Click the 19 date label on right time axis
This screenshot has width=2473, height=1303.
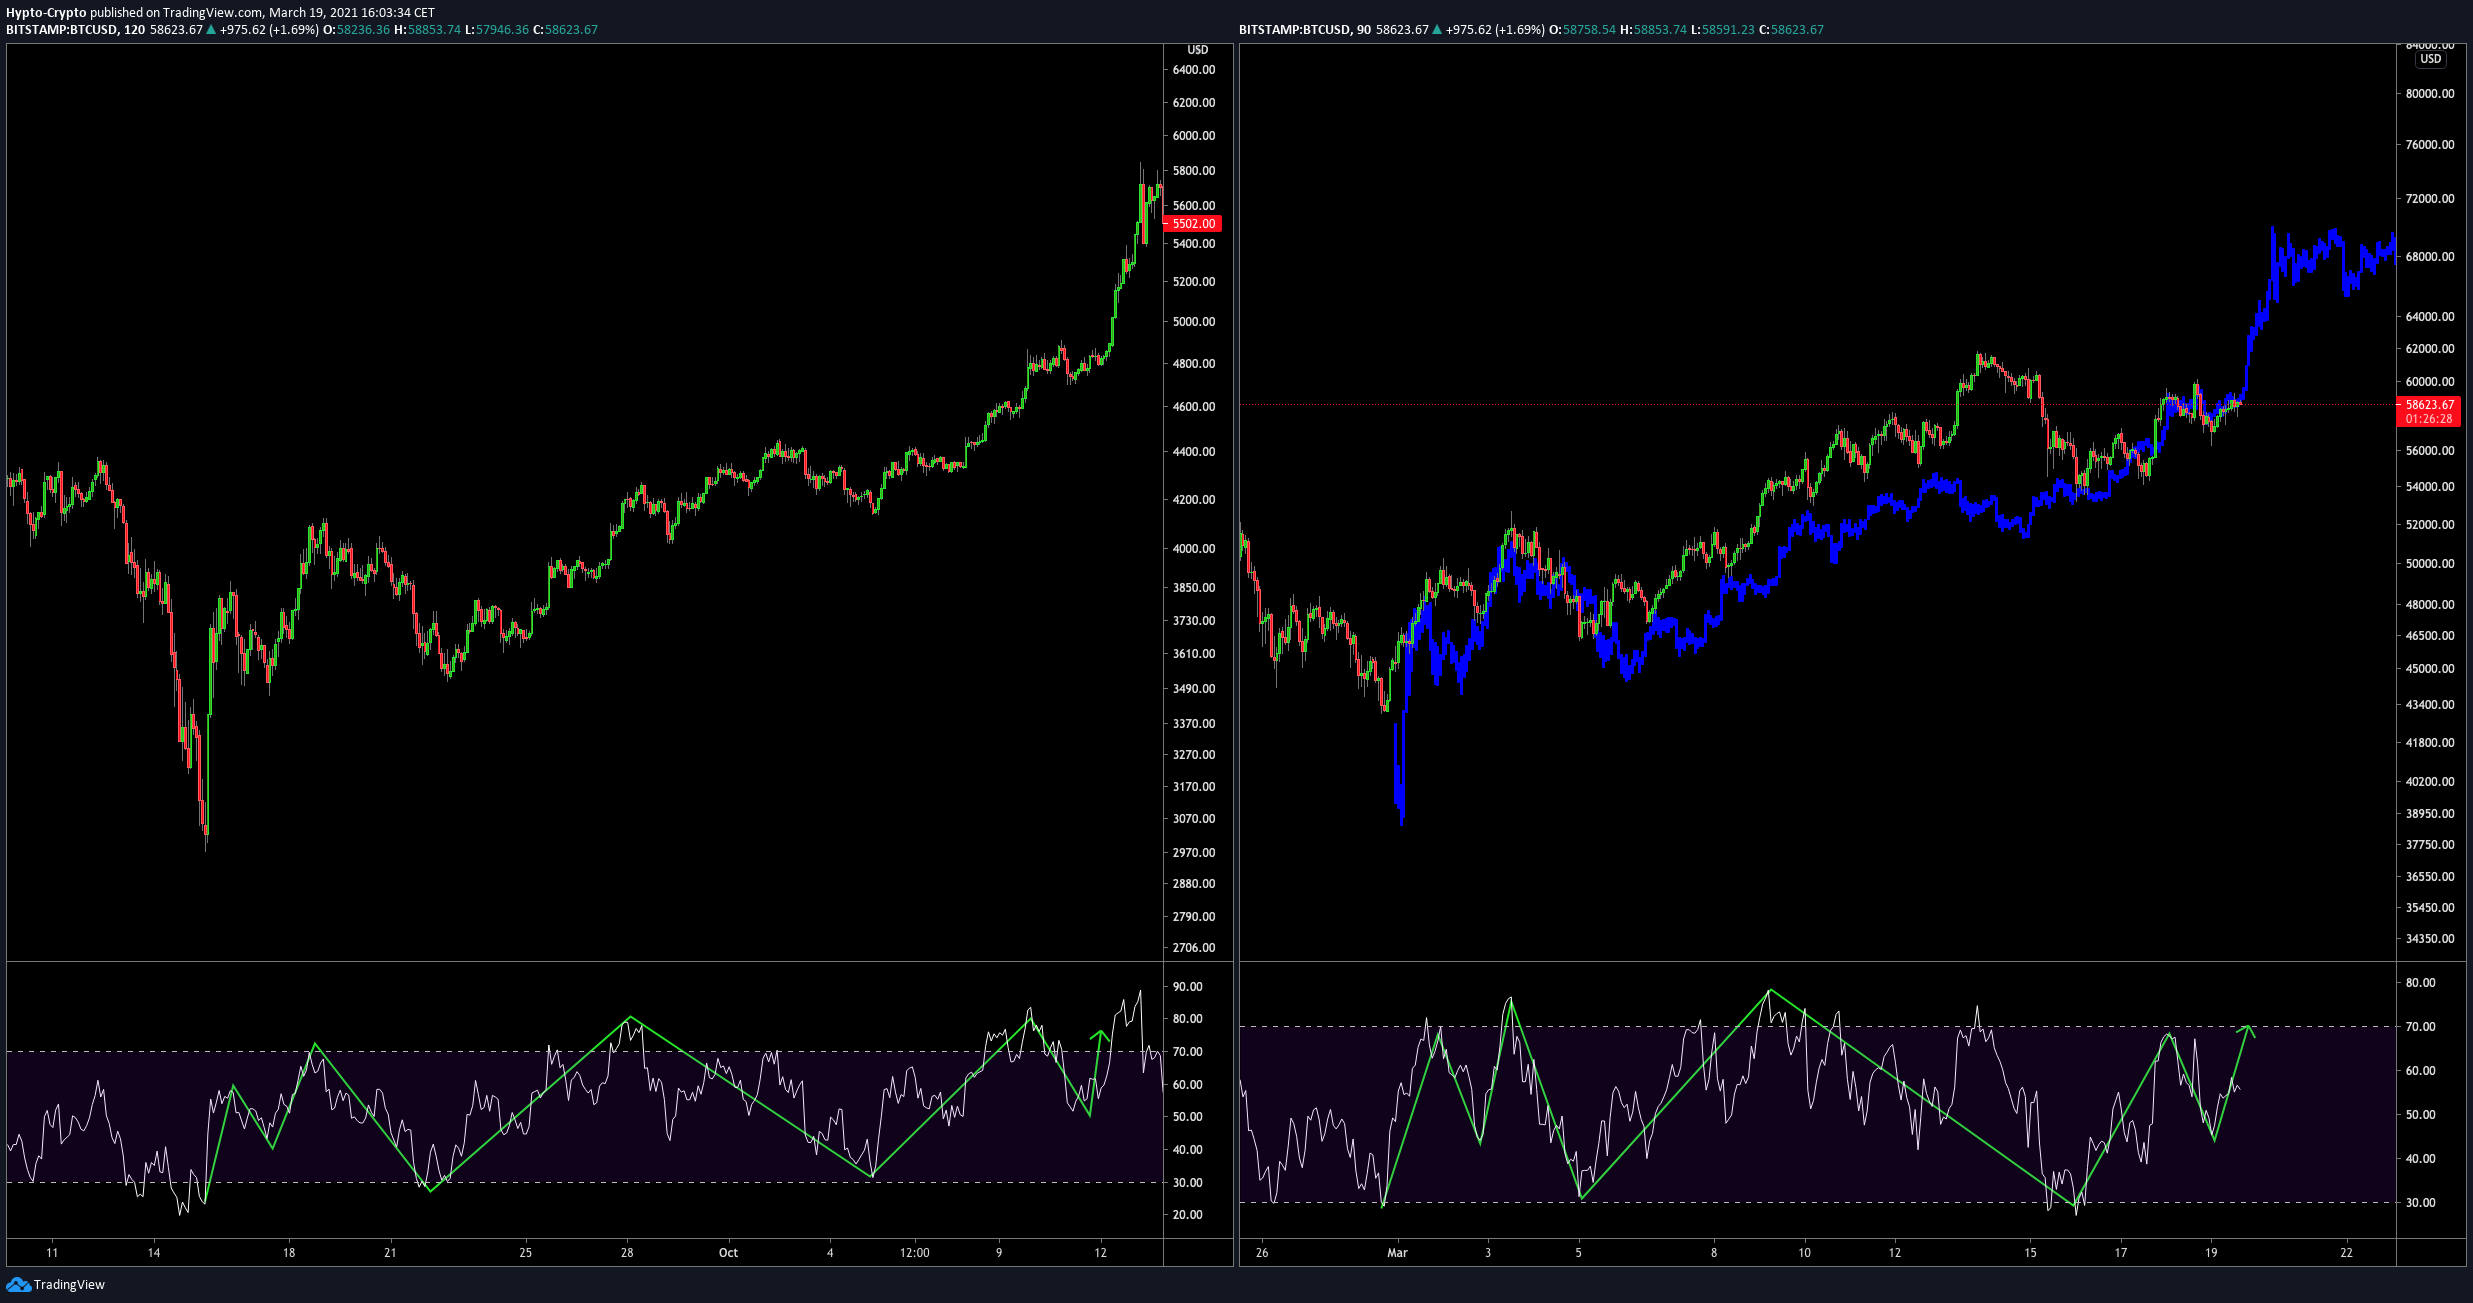(2211, 1253)
